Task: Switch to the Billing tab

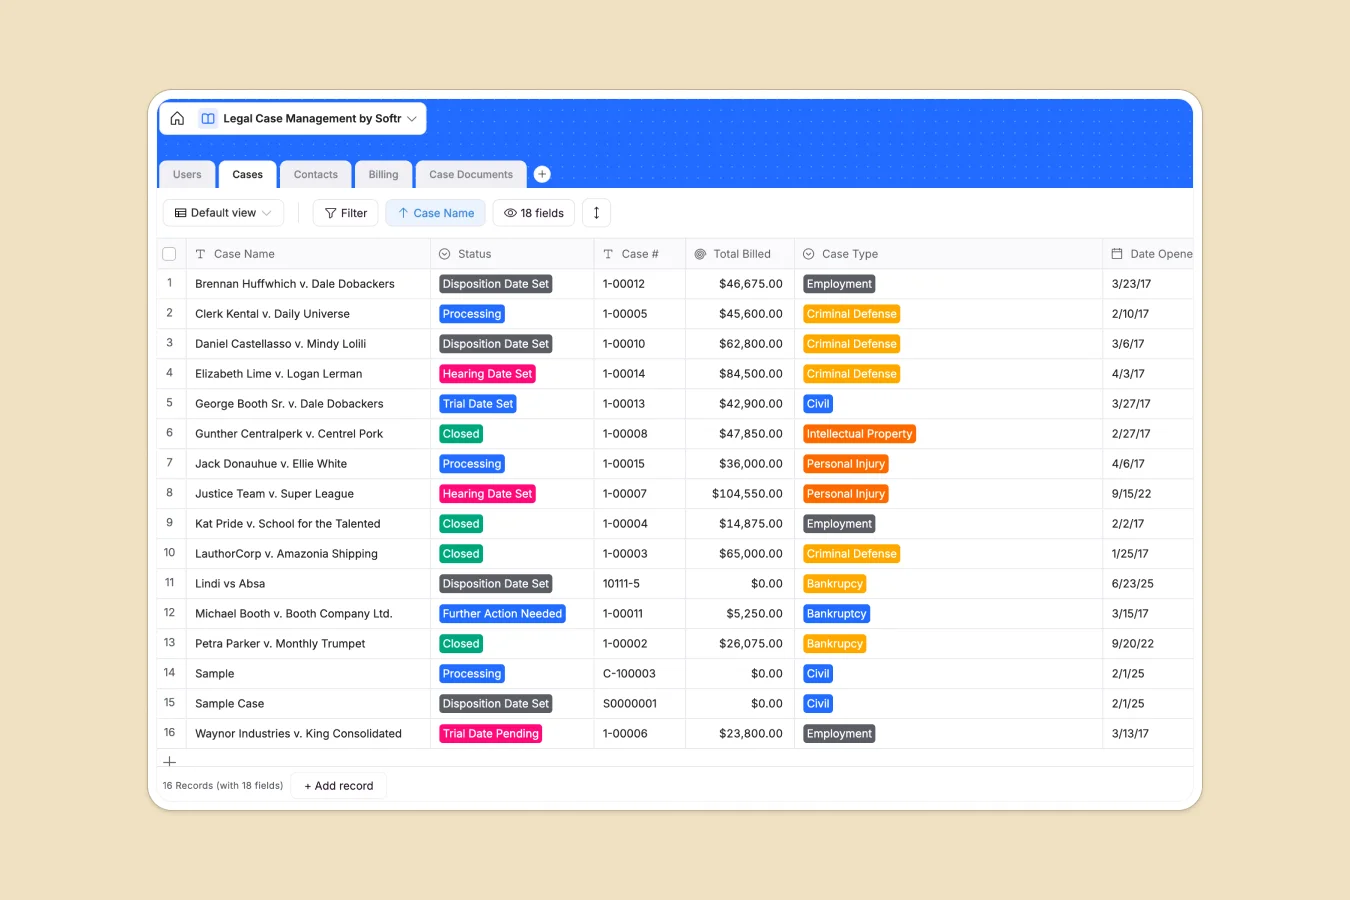Action: (x=383, y=174)
